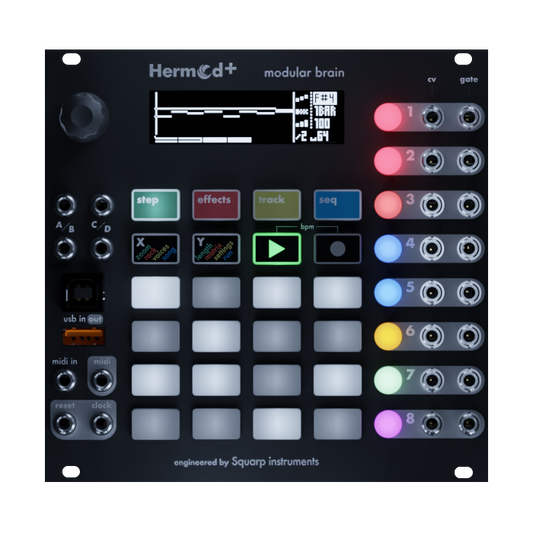Click track 1 gate output jack
Image resolution: width=533 pixels, height=533 pixels.
point(469,117)
